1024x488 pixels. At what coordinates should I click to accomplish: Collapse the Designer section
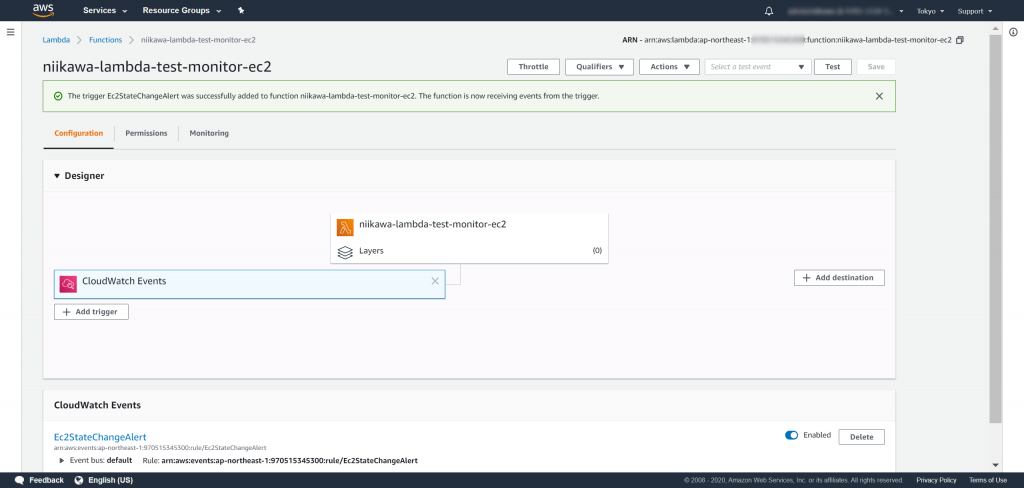click(57, 176)
